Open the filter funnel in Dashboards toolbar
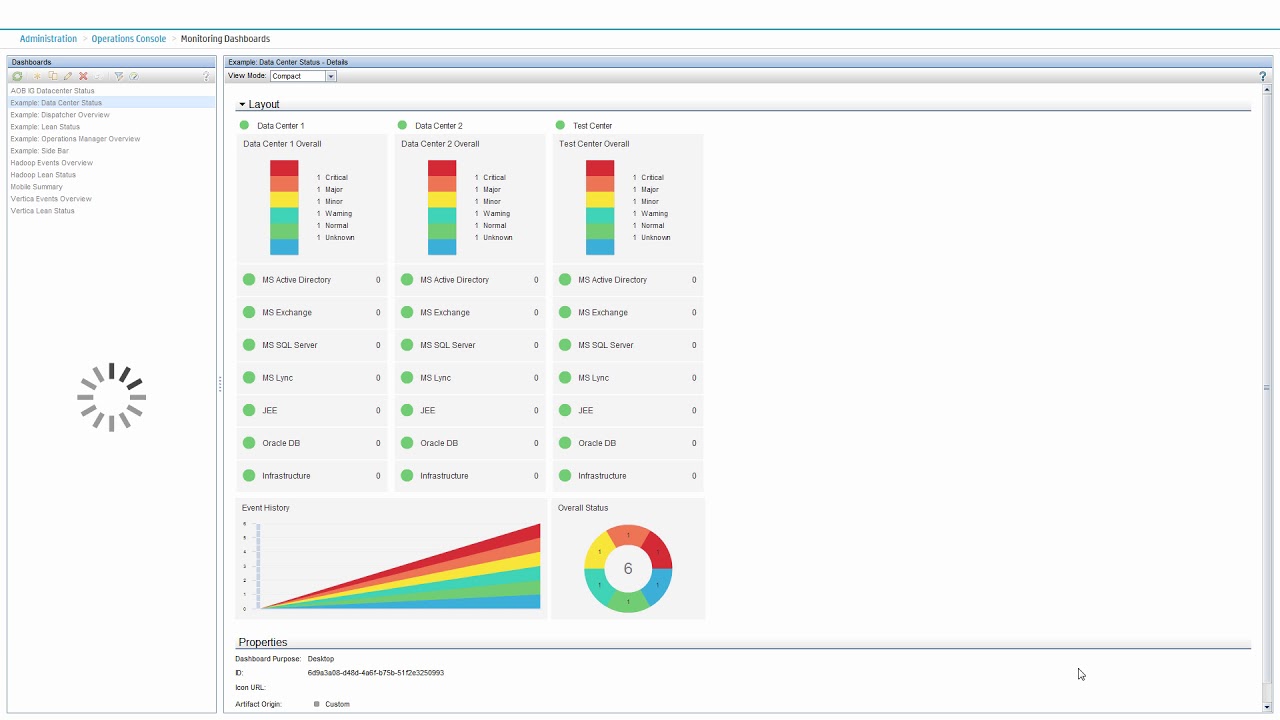This screenshot has height=720, width=1280. pyautogui.click(x=118, y=76)
